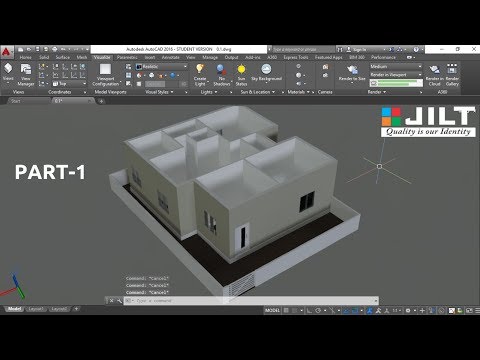The height and width of the screenshot is (360, 480).
Task: Toggle Sun Status in the ribbon
Action: [x=241, y=75]
